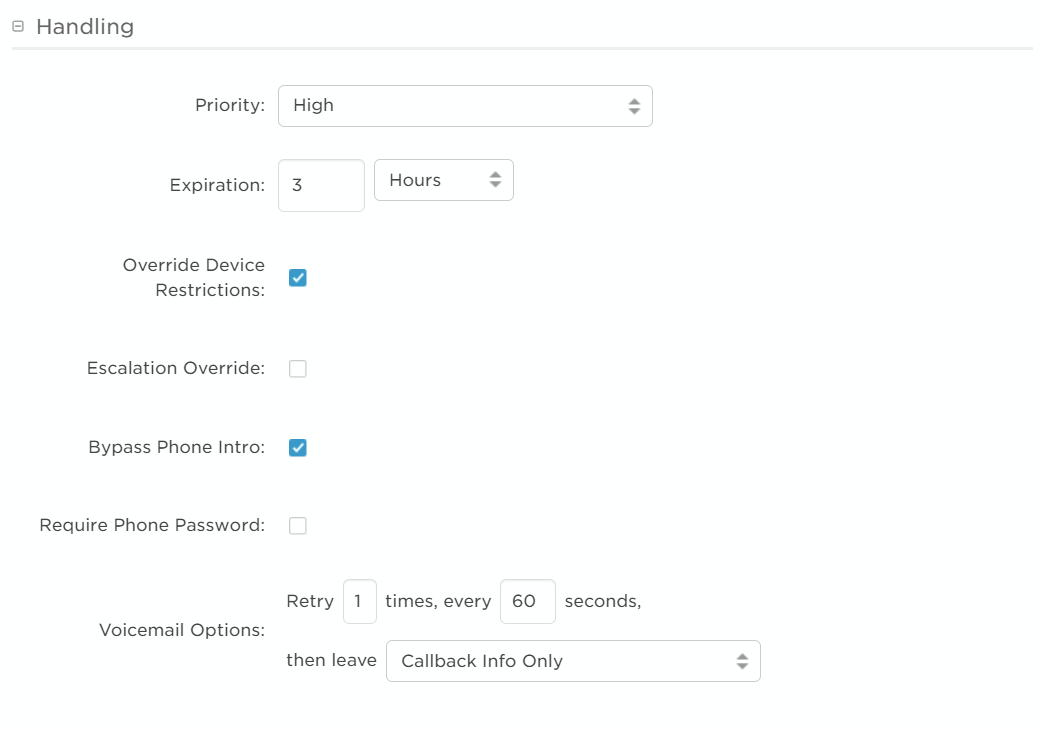
Task: Click the Require Phone Password label
Action: coord(152,526)
